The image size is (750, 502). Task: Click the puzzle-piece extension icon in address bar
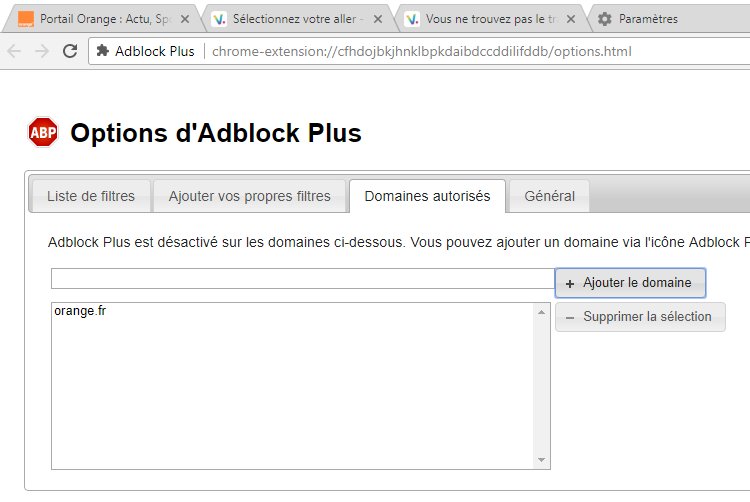pyautogui.click(x=102, y=51)
